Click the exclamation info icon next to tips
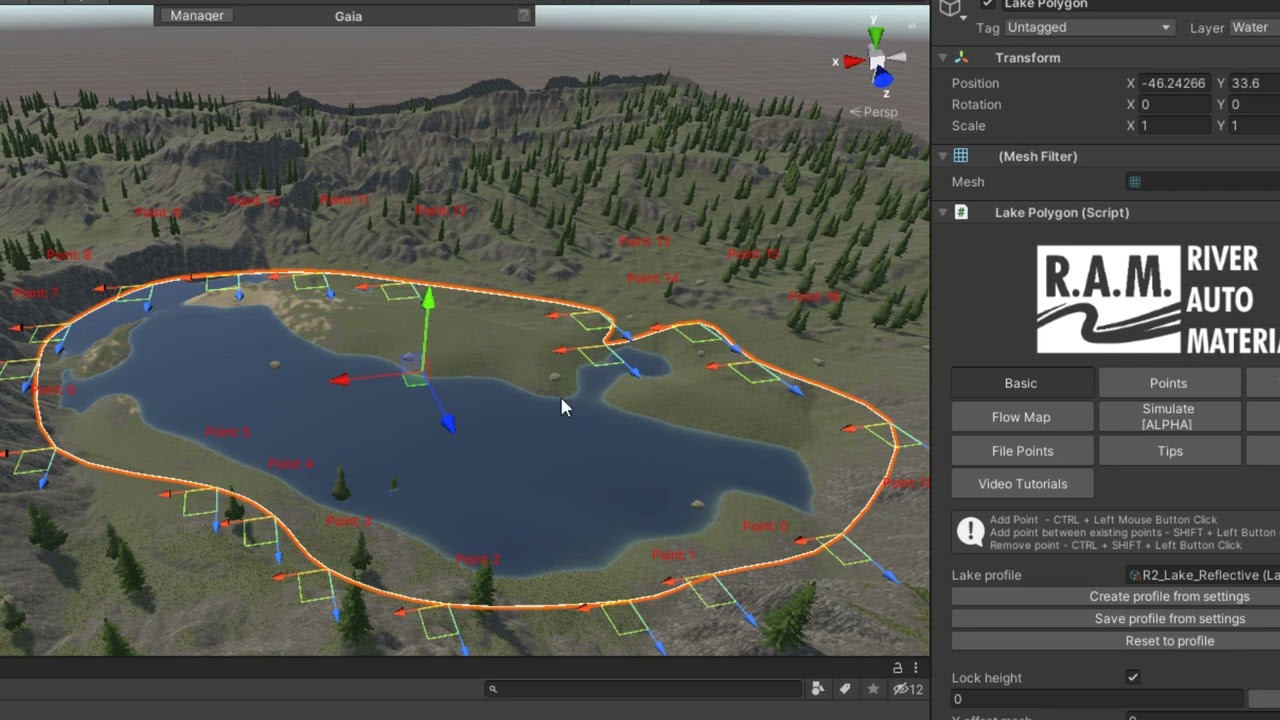 970,531
